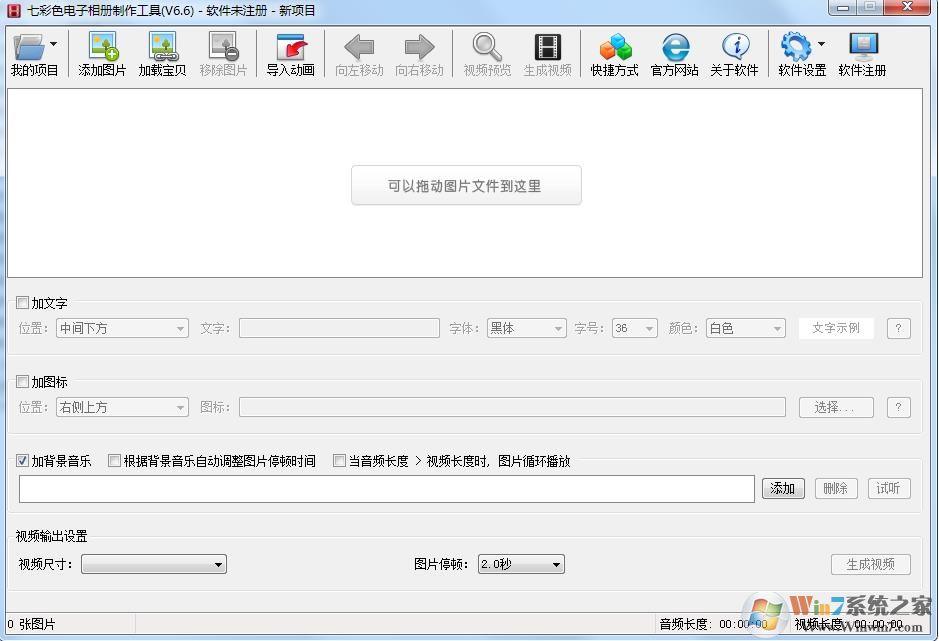This screenshot has height=641, width=939.
Task: Disable the 加背景音乐 background music checkbox
Action: tap(22, 460)
